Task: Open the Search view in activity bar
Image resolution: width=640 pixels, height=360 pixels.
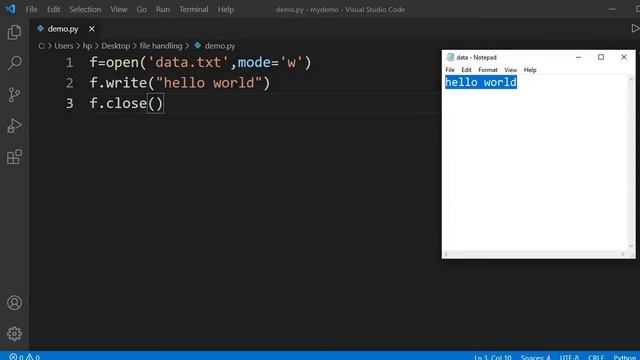Action: click(x=14, y=63)
